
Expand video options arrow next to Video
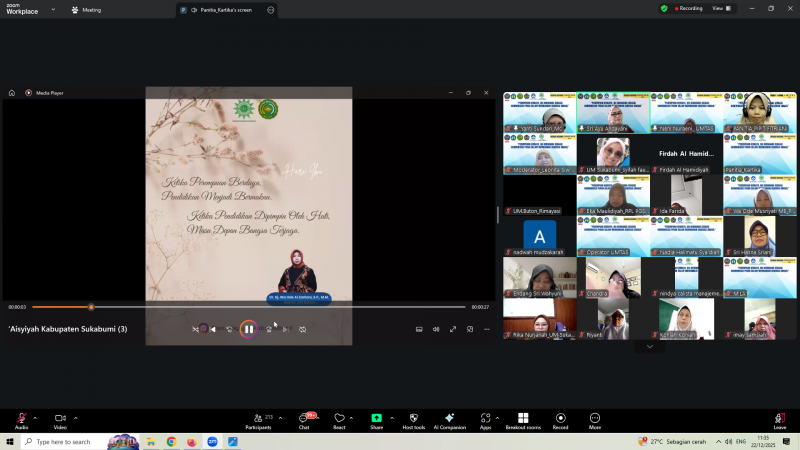click(75, 417)
